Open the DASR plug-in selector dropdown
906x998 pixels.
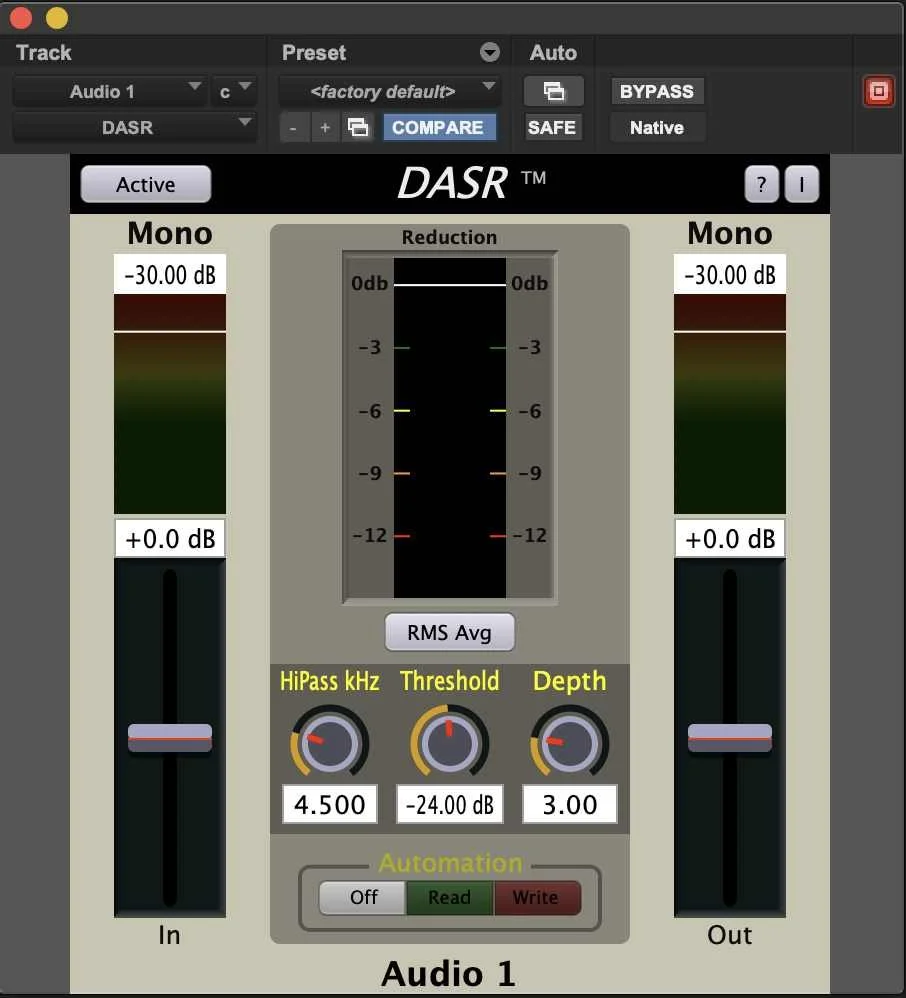click(135, 127)
